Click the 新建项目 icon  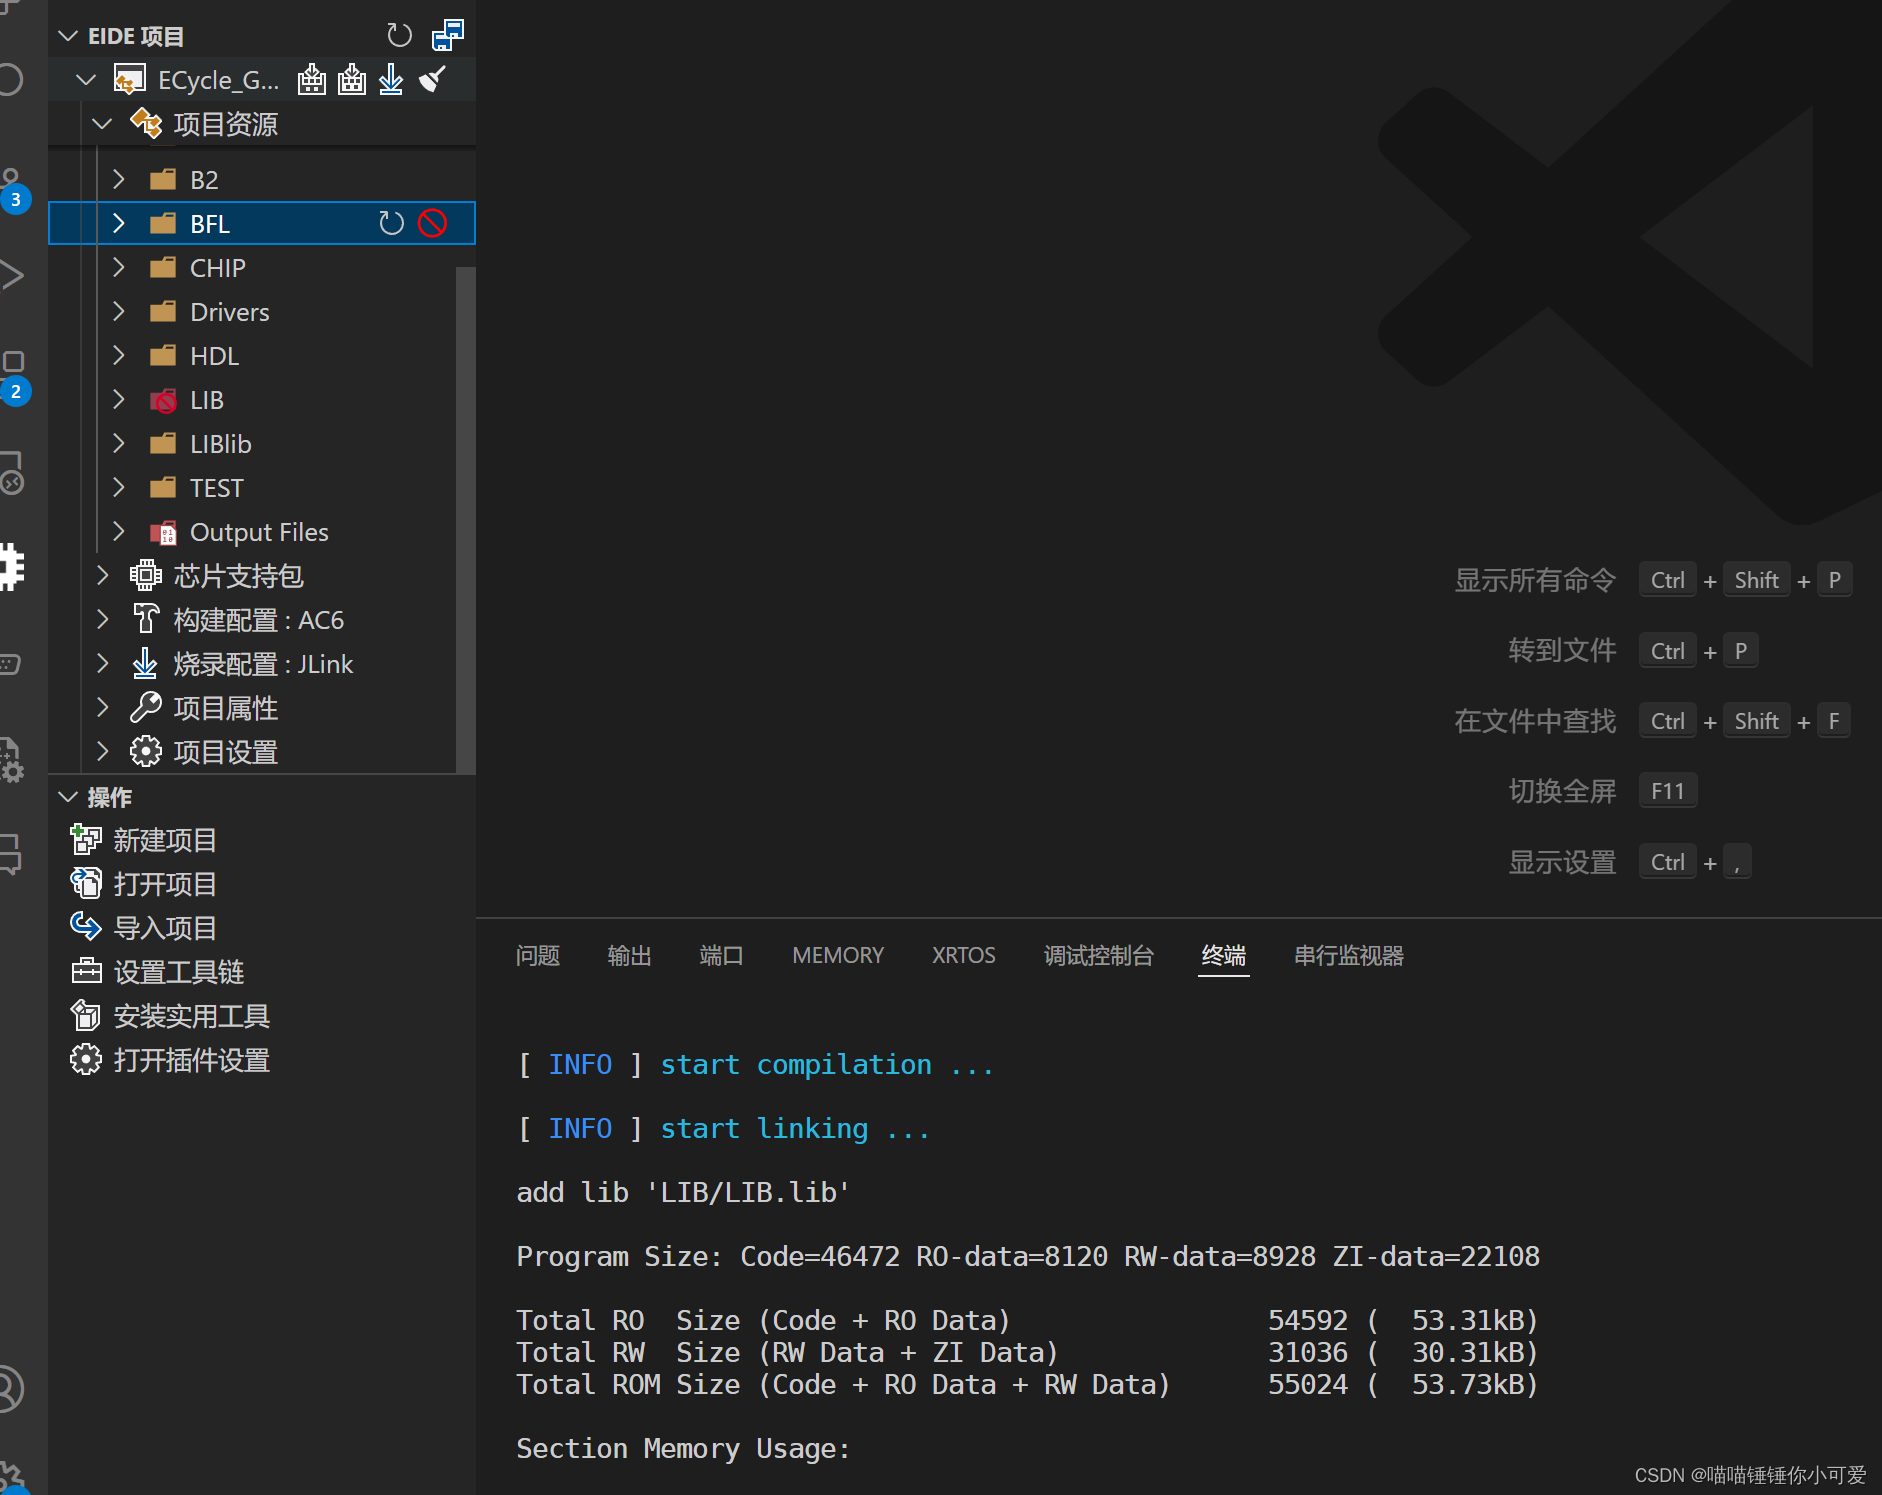[86, 840]
